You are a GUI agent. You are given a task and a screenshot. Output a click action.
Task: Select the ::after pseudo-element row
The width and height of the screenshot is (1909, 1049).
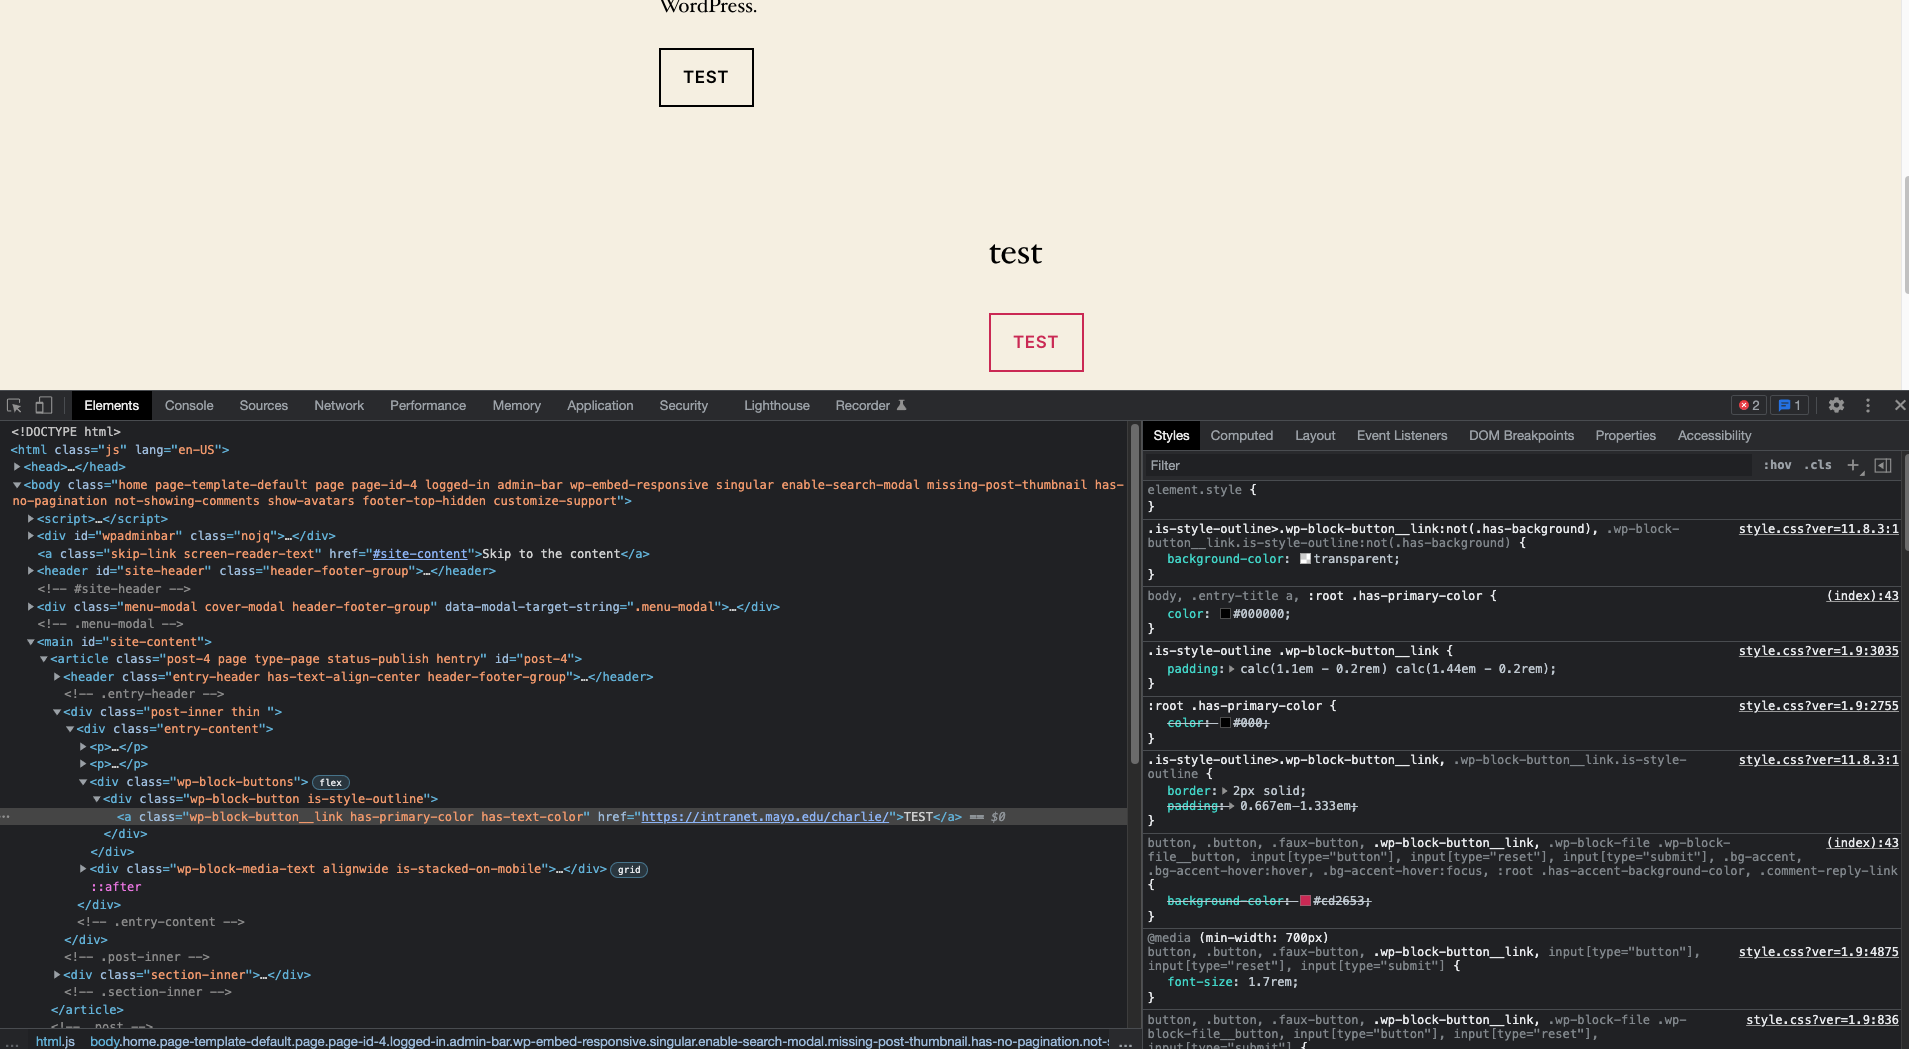(116, 887)
